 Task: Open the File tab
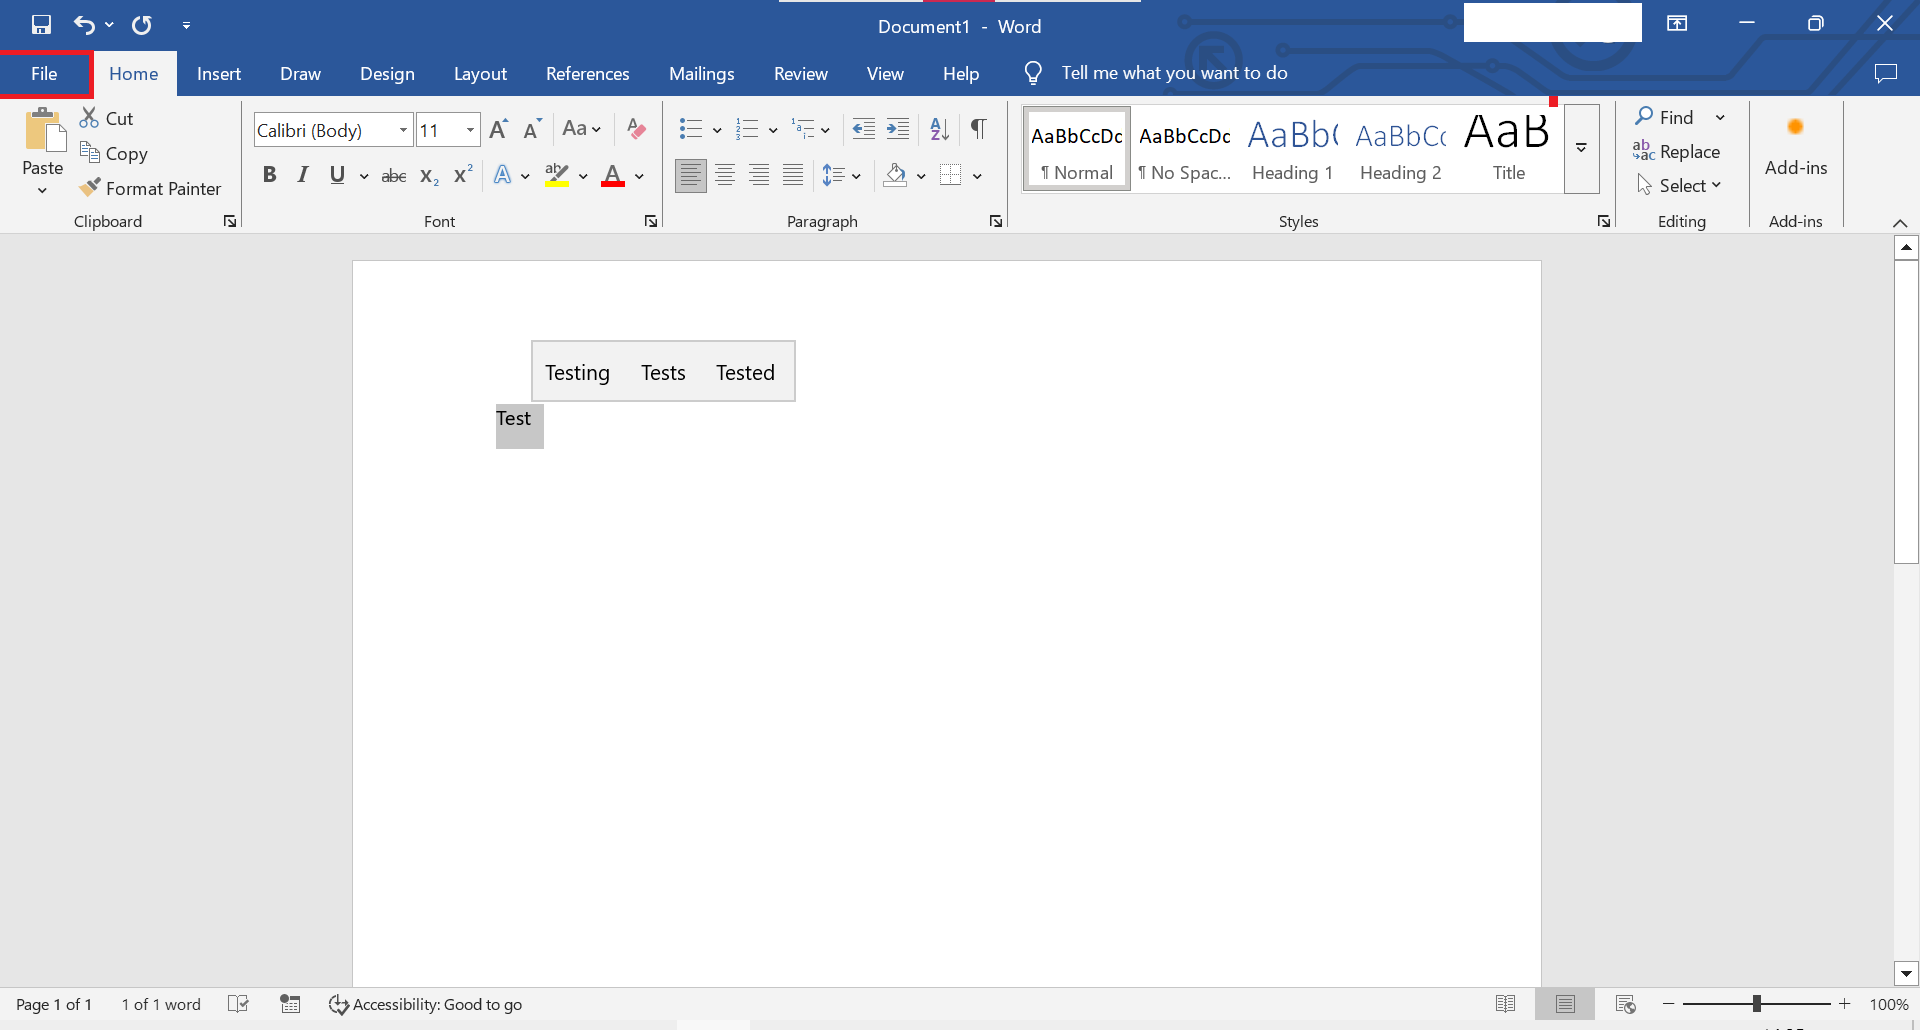point(44,74)
